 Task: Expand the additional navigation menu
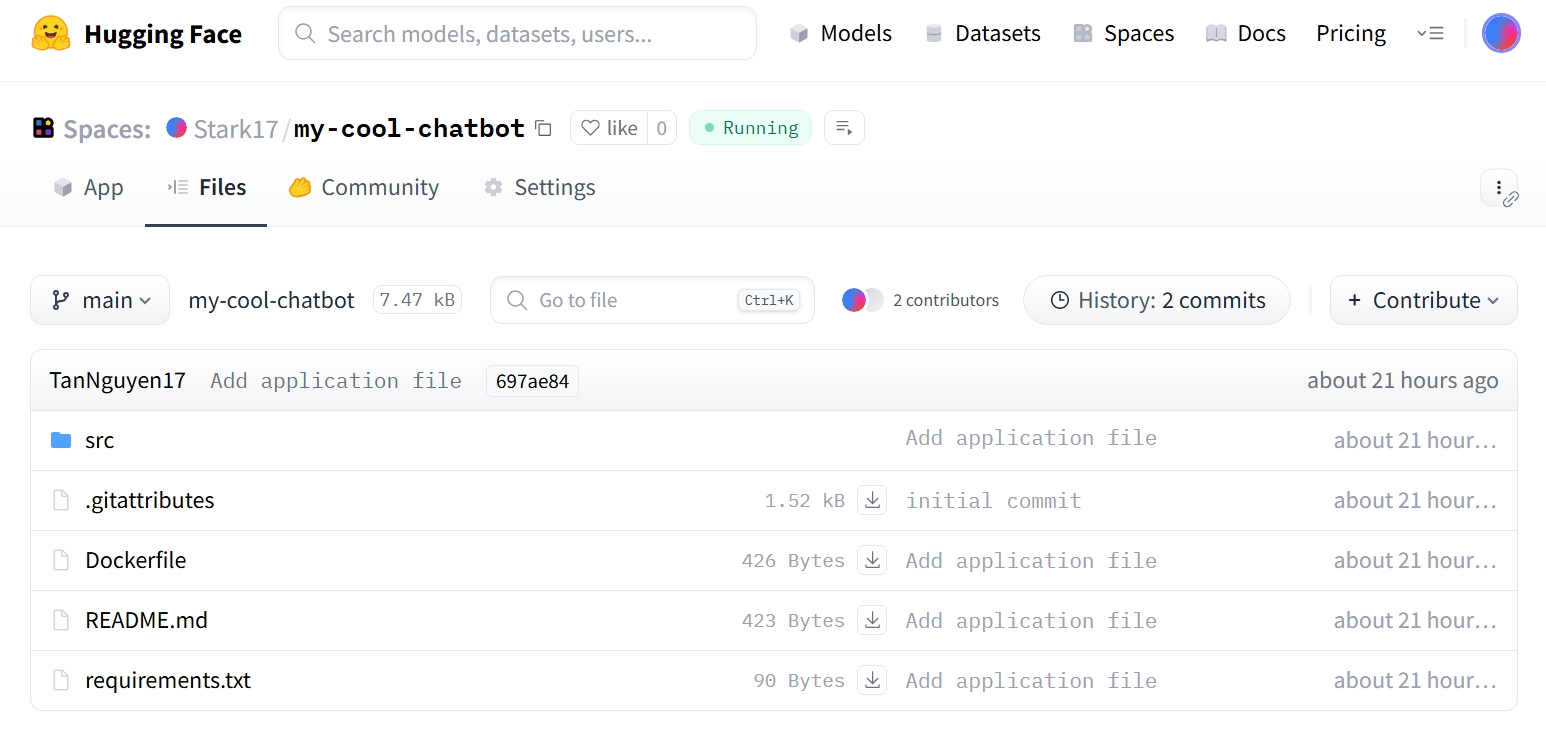point(1430,34)
